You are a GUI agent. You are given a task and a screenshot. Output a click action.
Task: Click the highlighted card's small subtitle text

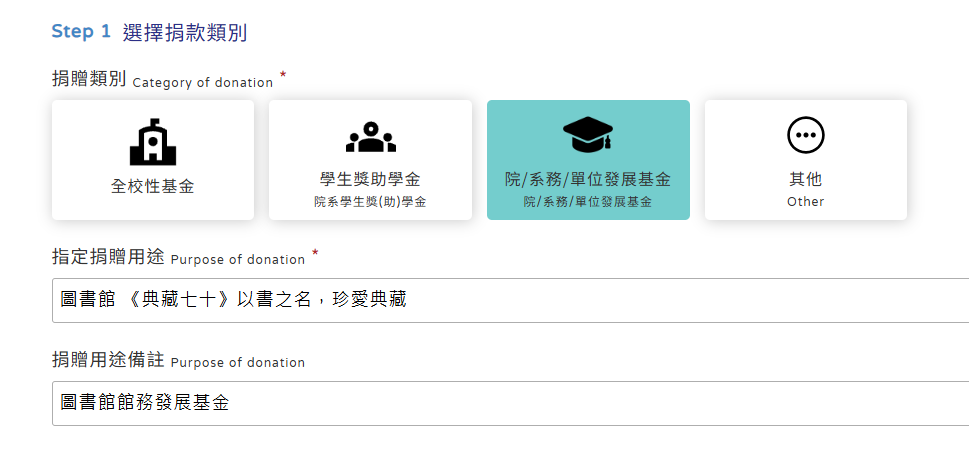click(x=588, y=202)
